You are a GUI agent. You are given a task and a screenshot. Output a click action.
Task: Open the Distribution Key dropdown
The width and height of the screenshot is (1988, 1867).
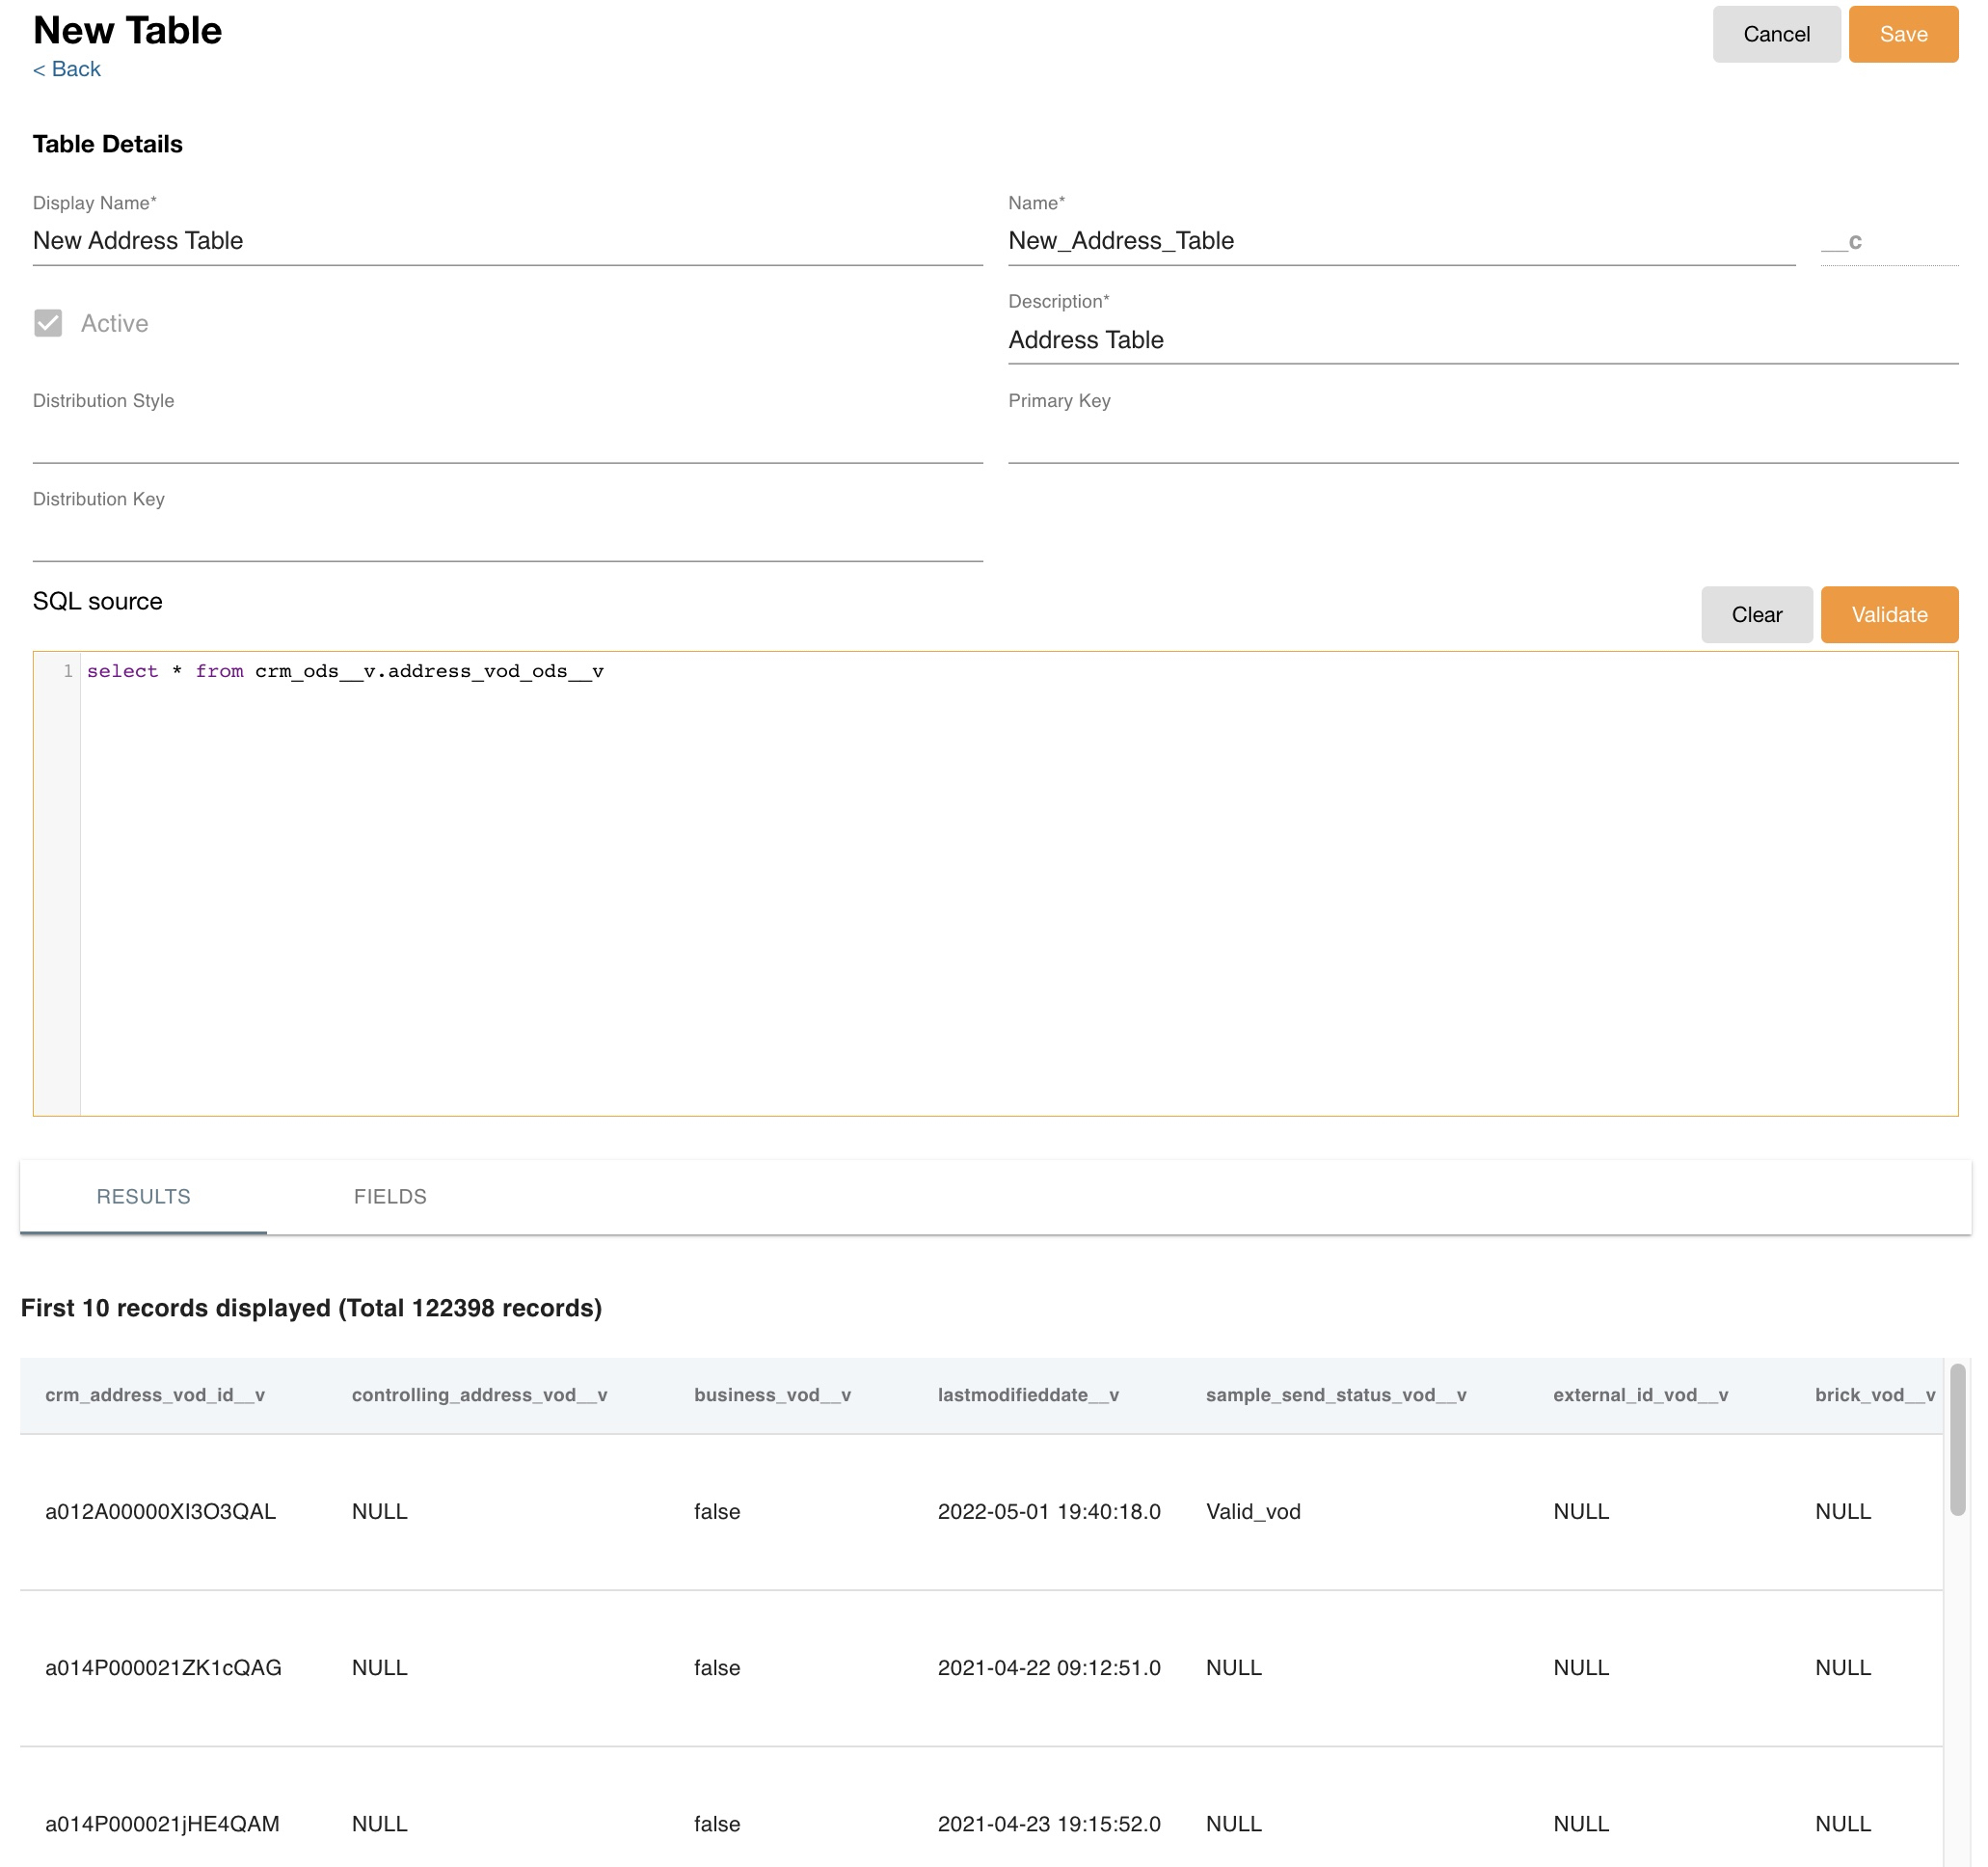coord(507,539)
